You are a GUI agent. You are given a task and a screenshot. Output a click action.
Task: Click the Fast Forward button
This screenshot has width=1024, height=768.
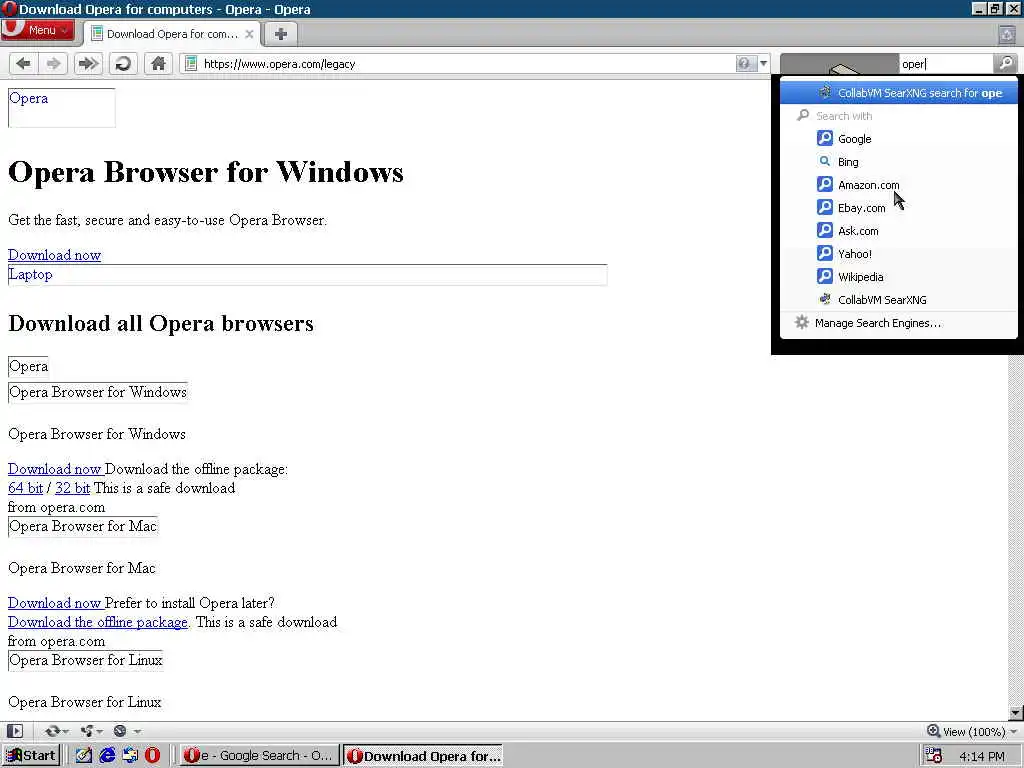pyautogui.click(x=88, y=63)
